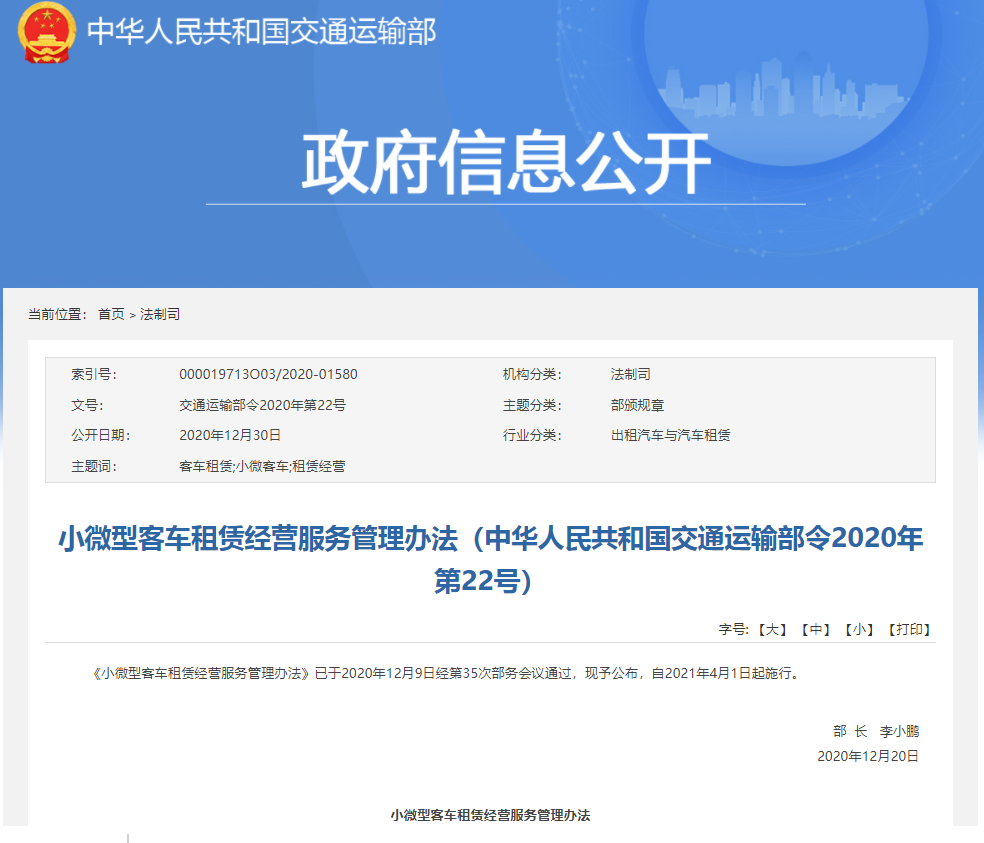Switch font size to 【中】
The width and height of the screenshot is (984, 843).
815,629
